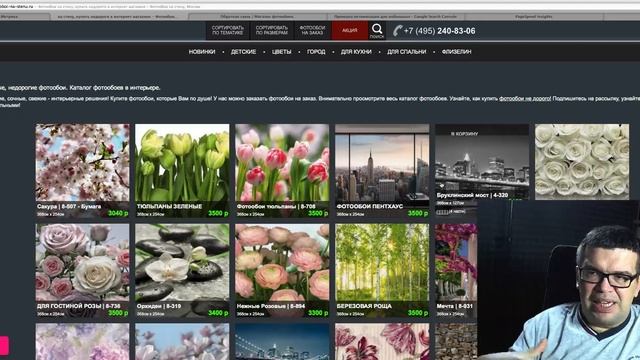The width and height of the screenshot is (640, 360).
Task: Click the pink widget at left edge
Action: pyautogui.click(x=4, y=345)
